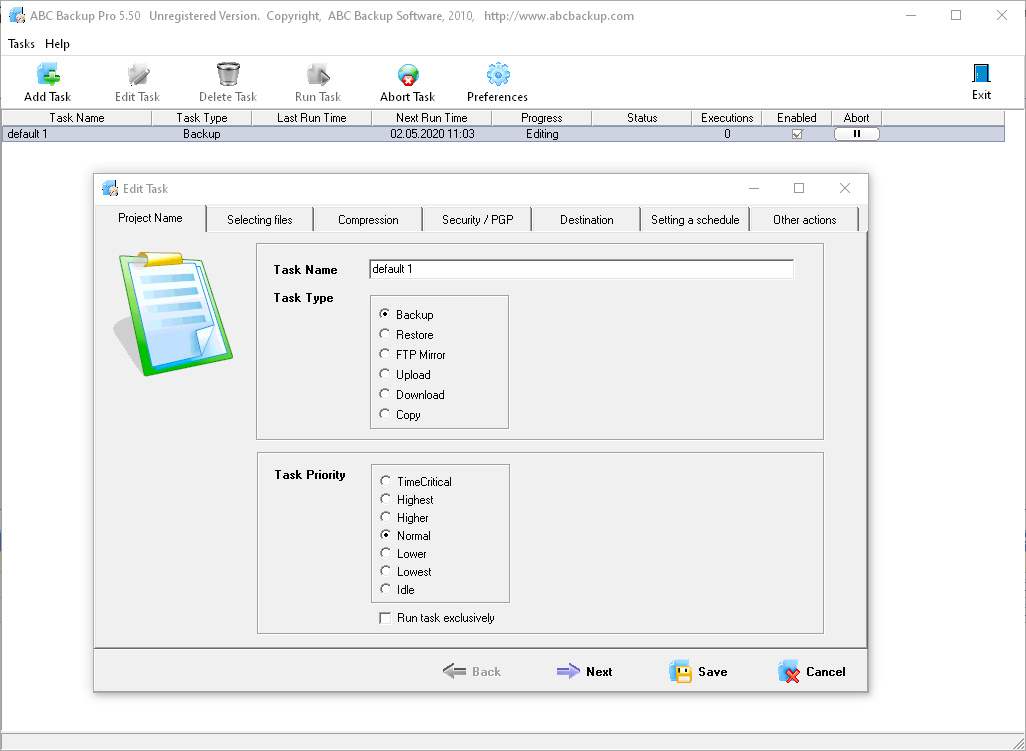Save the task with the Save button
The image size is (1026, 751).
point(698,672)
